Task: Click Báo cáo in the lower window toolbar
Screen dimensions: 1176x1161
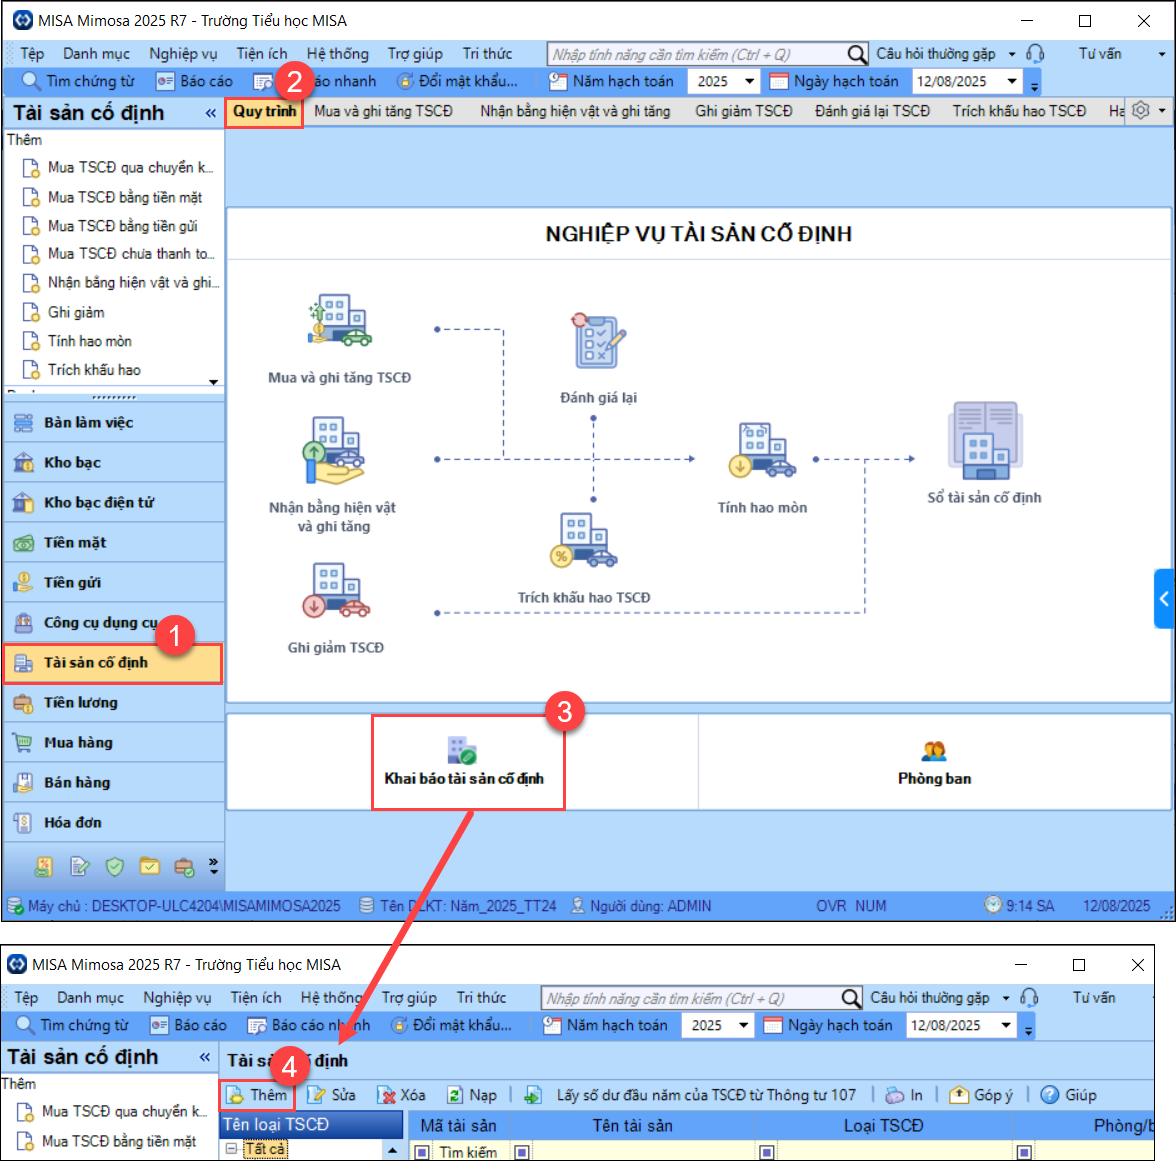Action: click(188, 1025)
